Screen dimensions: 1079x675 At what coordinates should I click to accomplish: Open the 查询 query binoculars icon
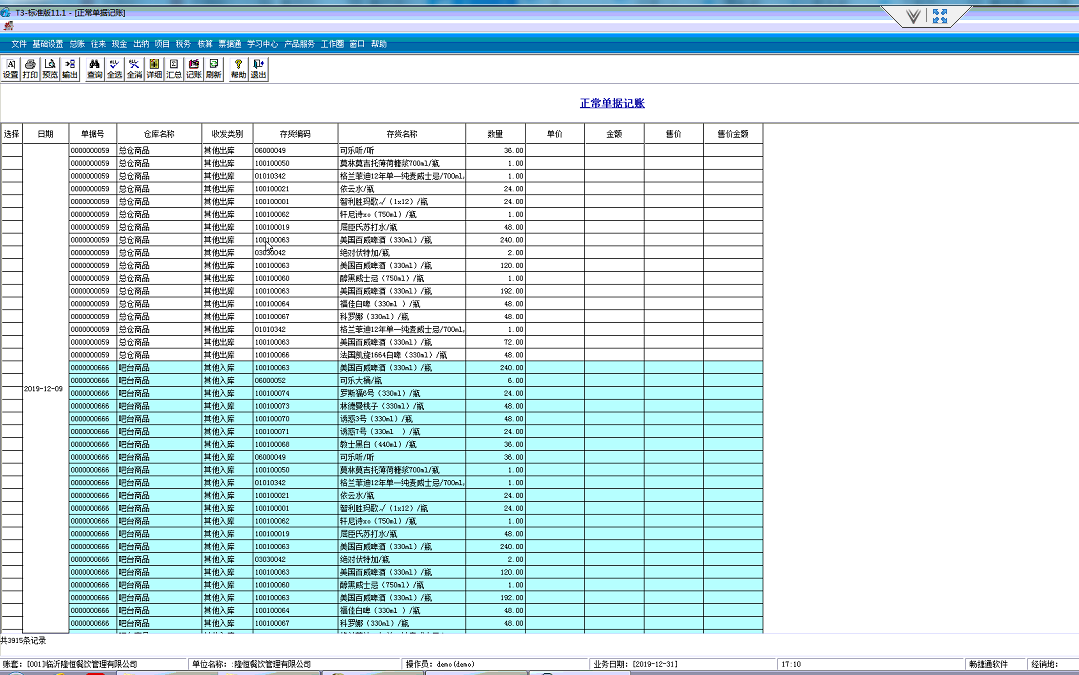[x=94, y=69]
